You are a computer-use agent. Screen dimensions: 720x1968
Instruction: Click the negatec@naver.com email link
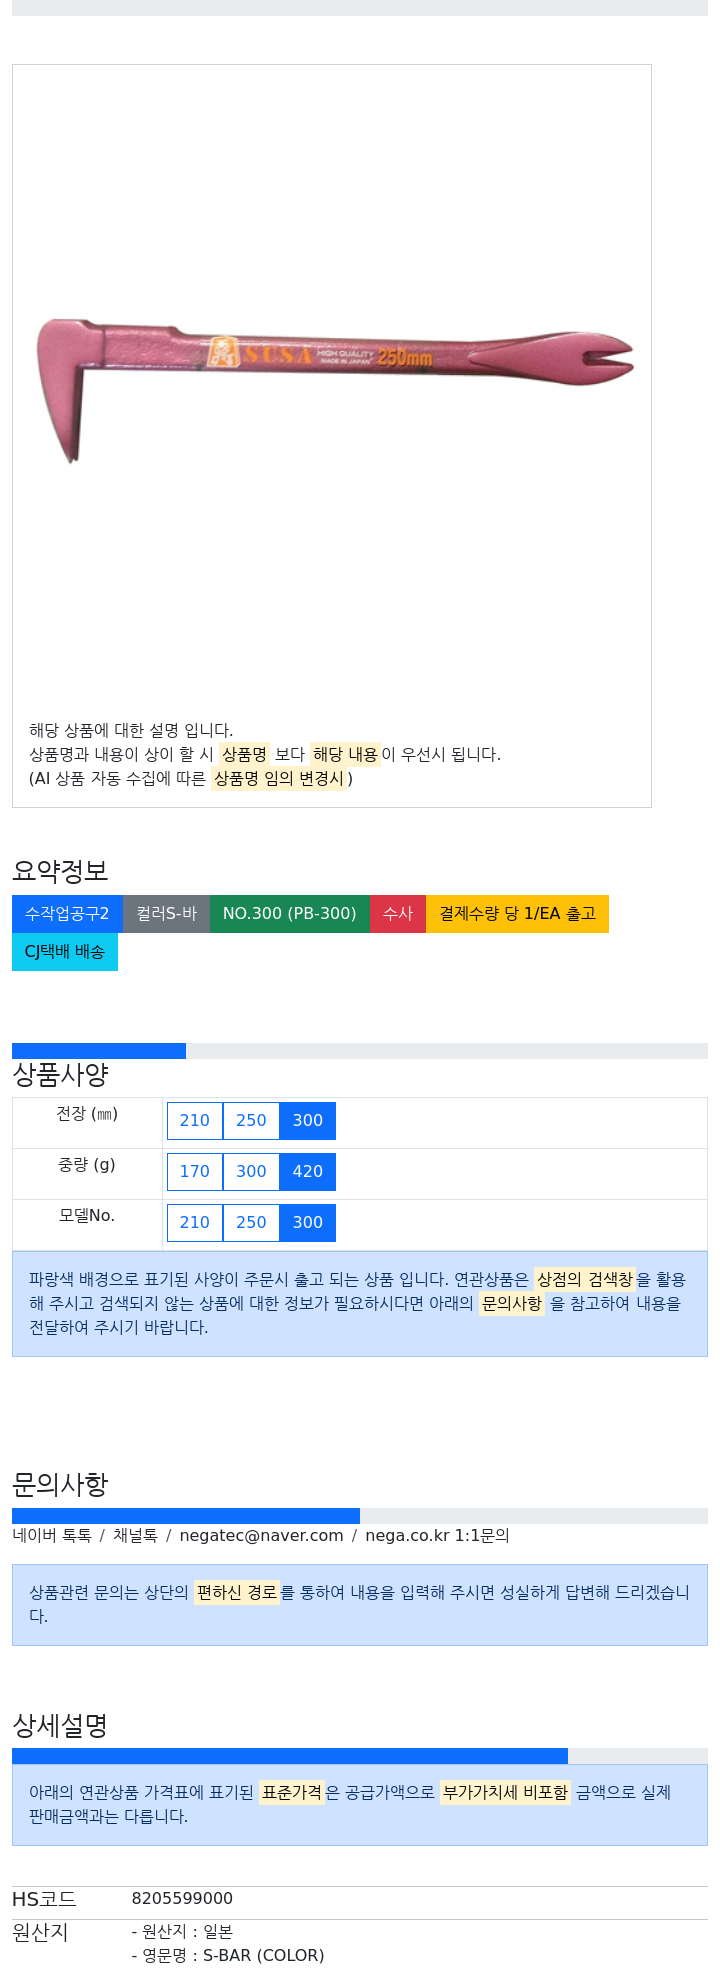coord(261,1536)
